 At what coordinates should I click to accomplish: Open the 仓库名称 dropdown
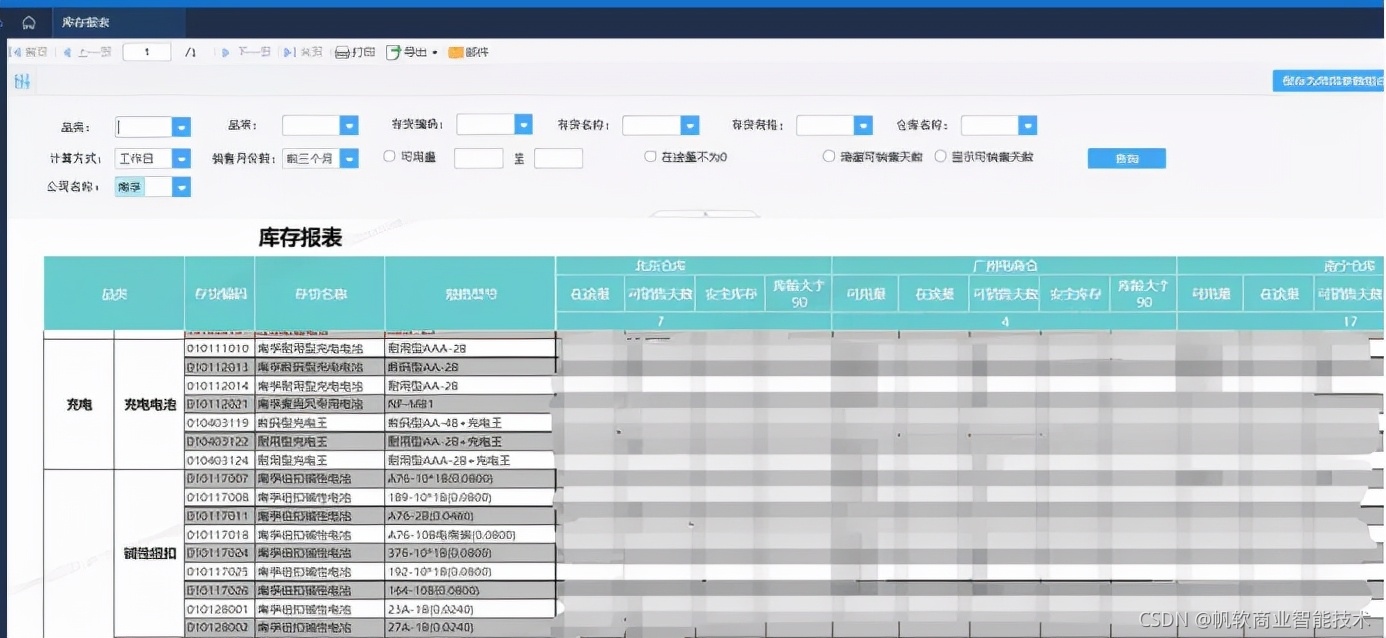(1027, 125)
